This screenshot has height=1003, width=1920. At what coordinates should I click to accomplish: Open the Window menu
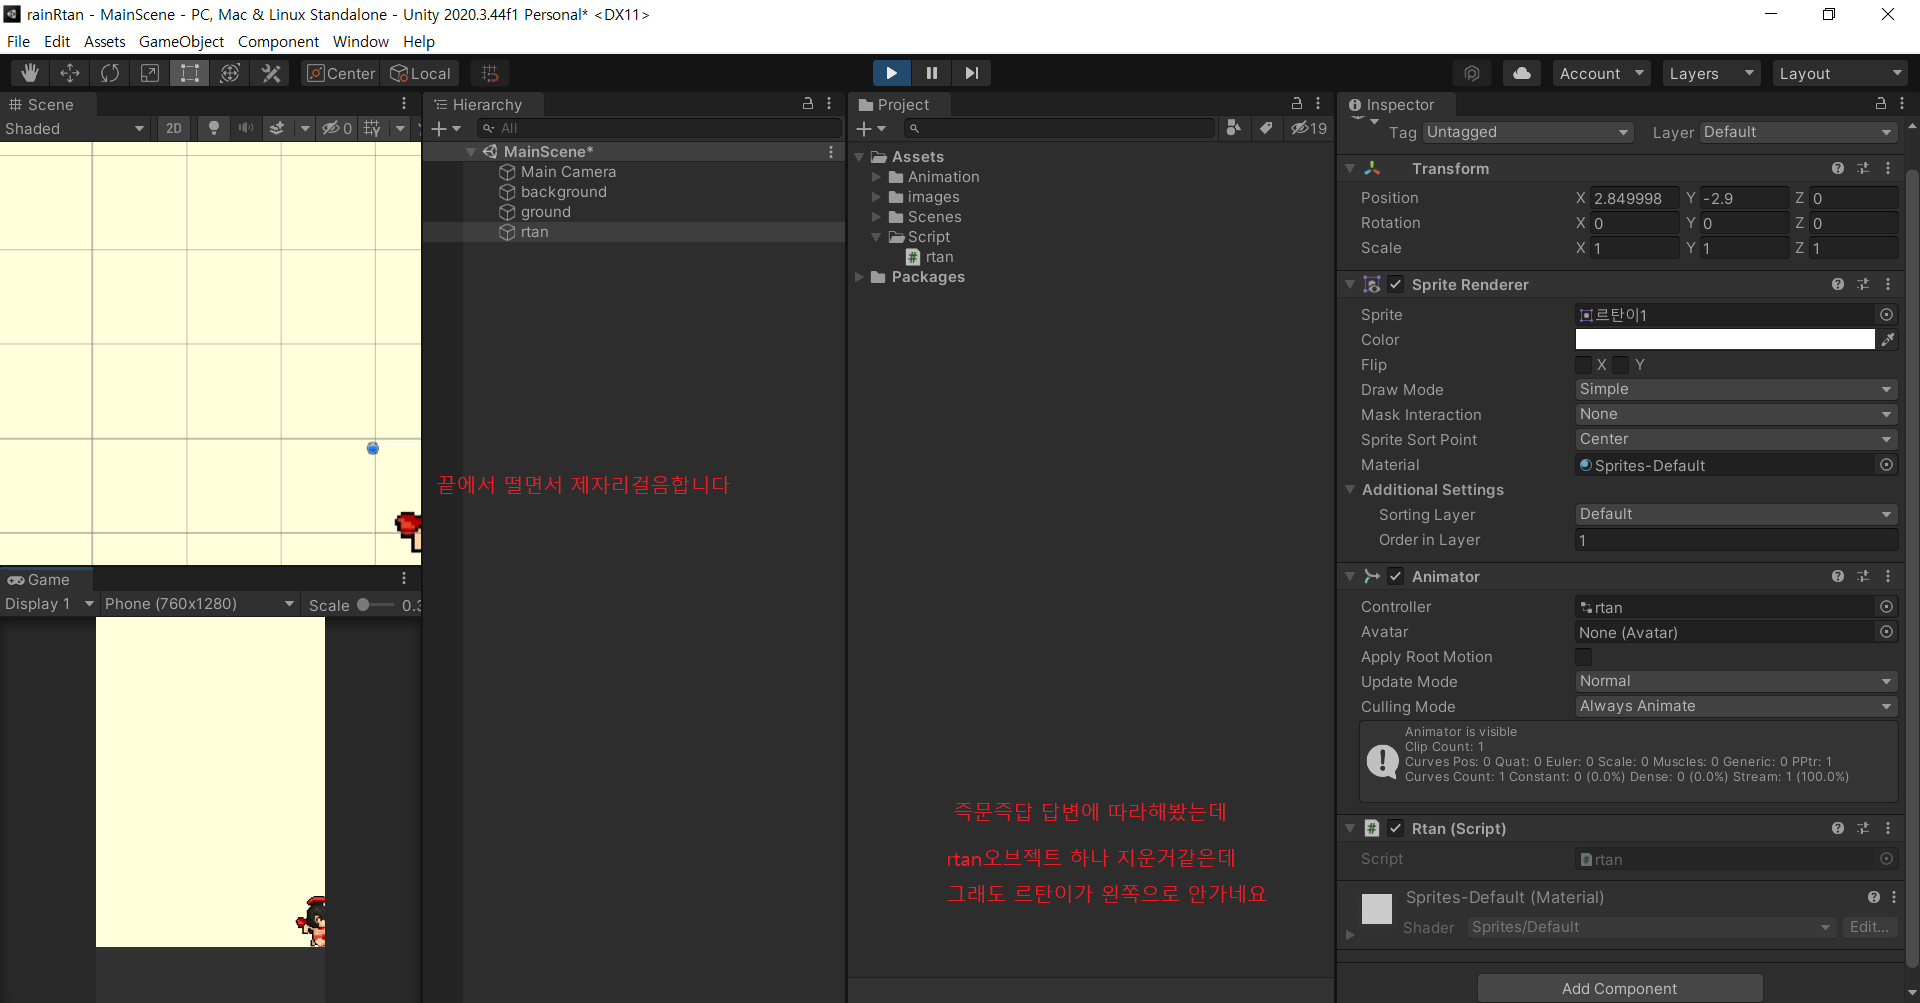[361, 41]
